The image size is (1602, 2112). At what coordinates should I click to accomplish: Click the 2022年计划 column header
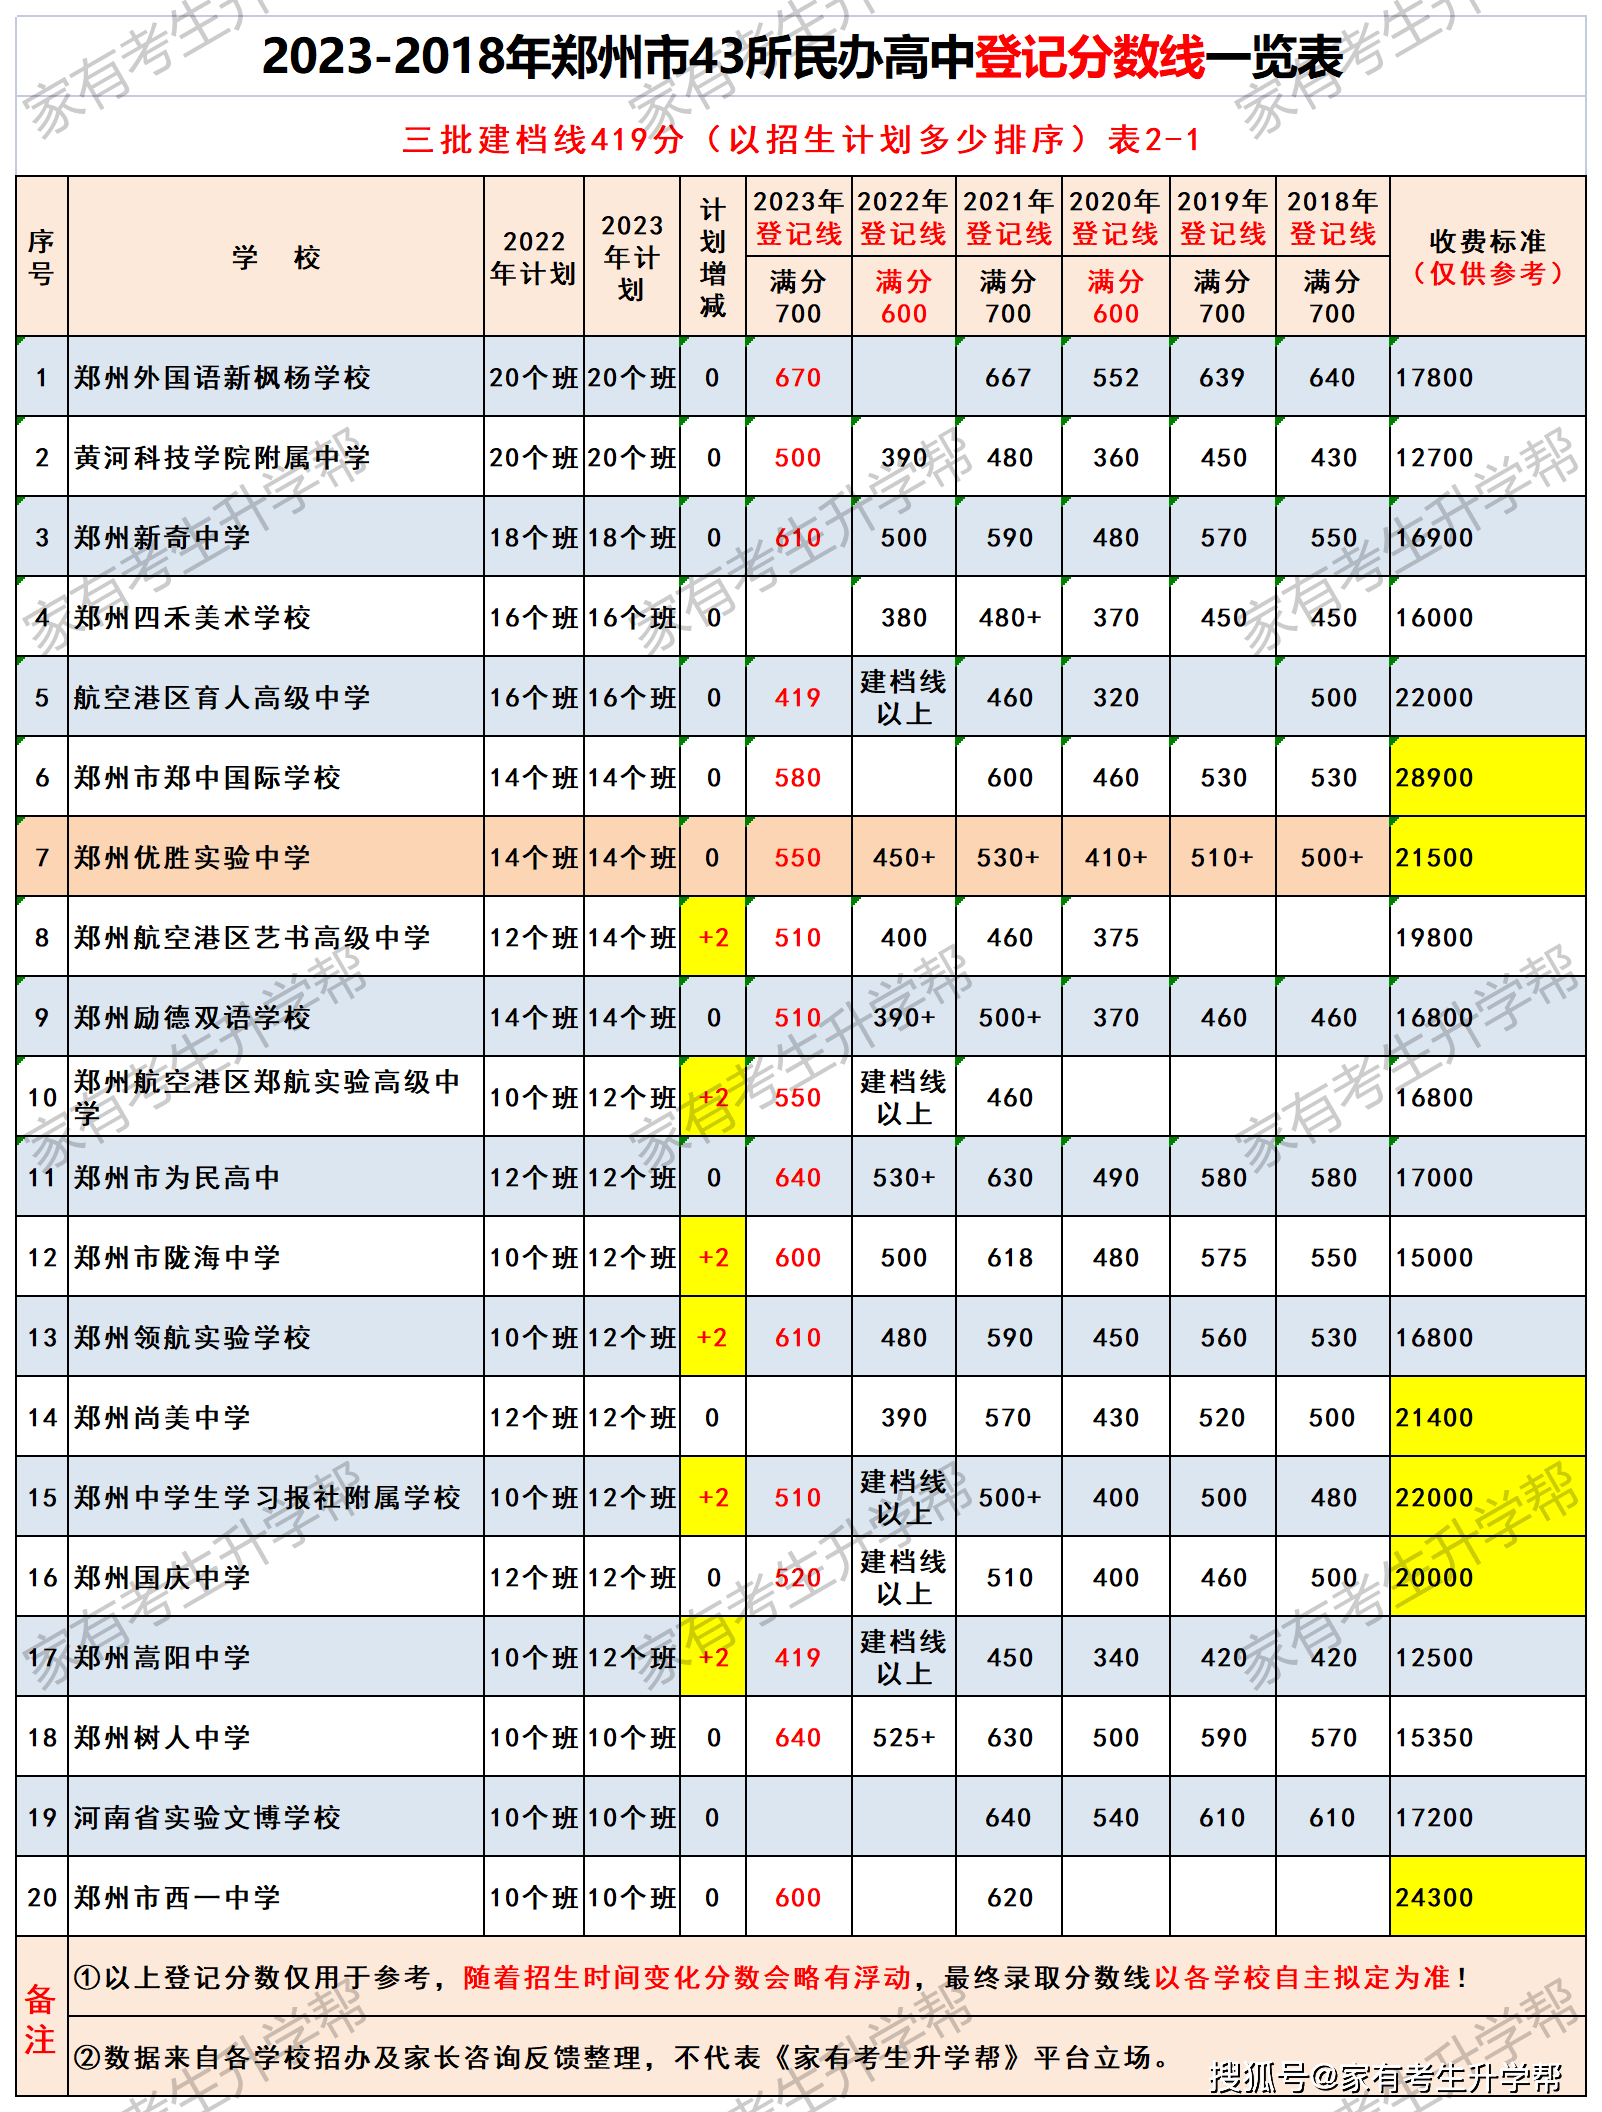click(x=534, y=257)
